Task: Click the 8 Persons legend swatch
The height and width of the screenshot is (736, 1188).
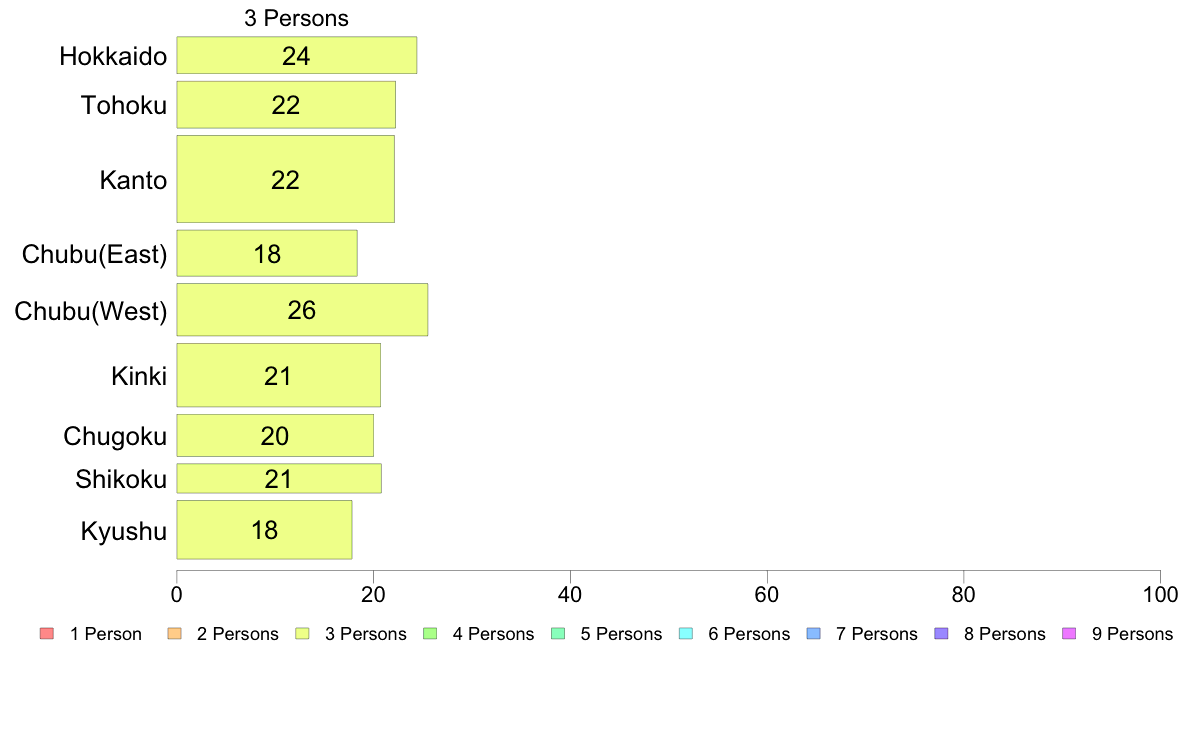Action: [x=941, y=634]
